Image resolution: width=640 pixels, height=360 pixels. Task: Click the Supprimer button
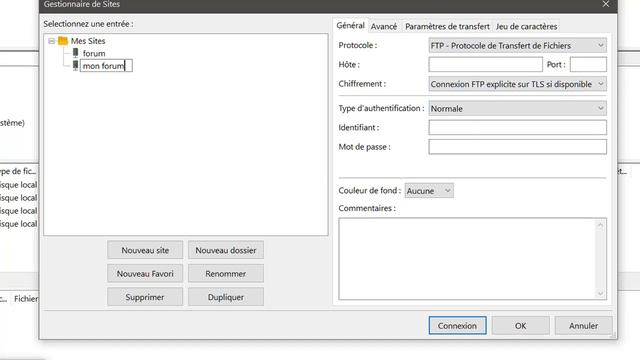coord(145,297)
